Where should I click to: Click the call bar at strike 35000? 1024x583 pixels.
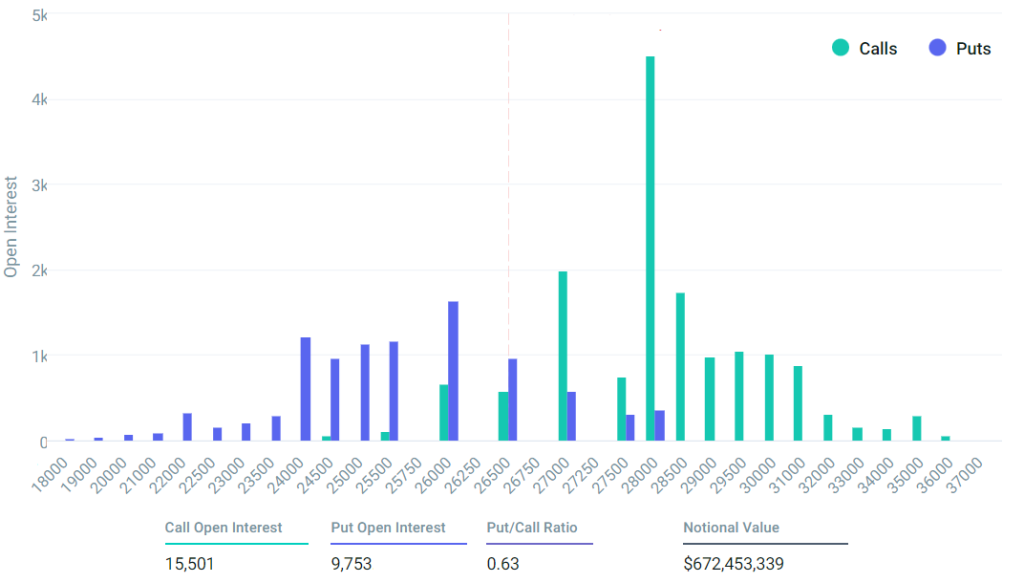916,428
